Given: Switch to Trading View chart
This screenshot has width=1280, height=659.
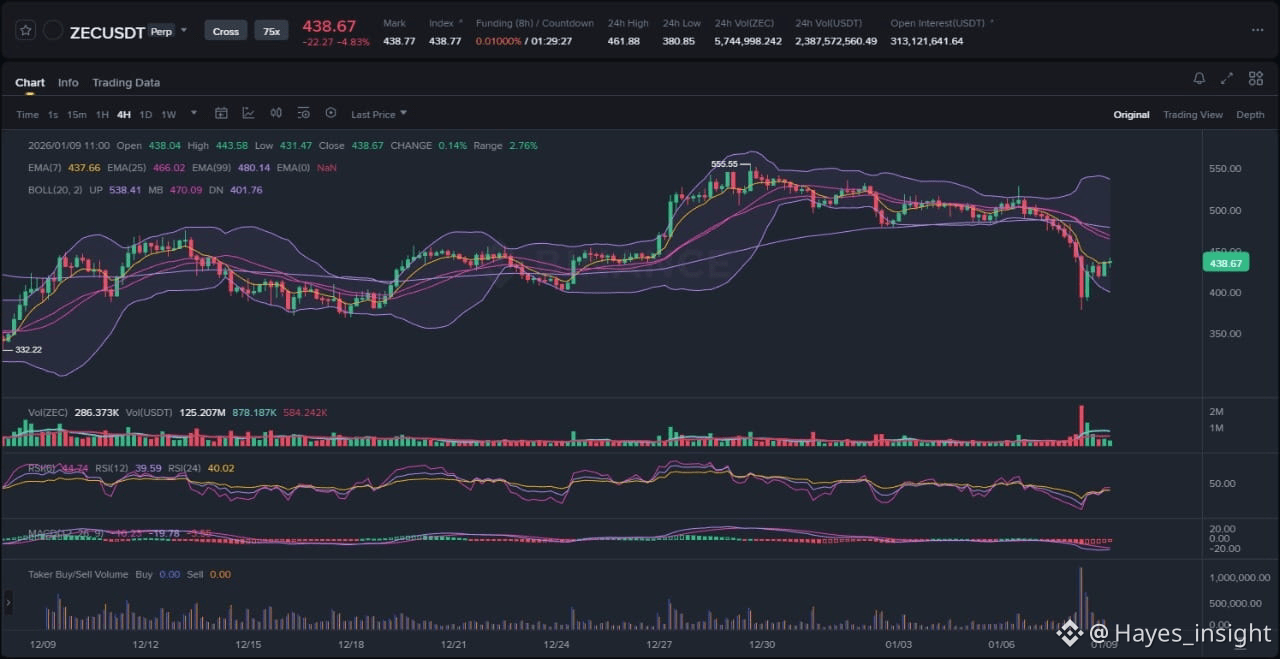Looking at the screenshot, I should tap(1193, 114).
